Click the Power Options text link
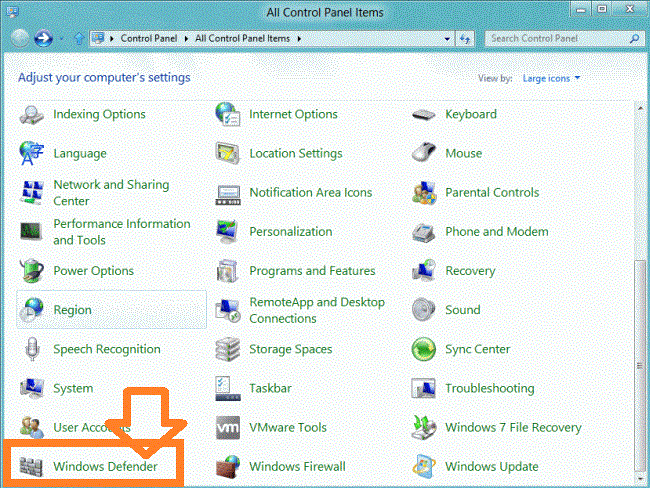650x488 pixels. 93,271
